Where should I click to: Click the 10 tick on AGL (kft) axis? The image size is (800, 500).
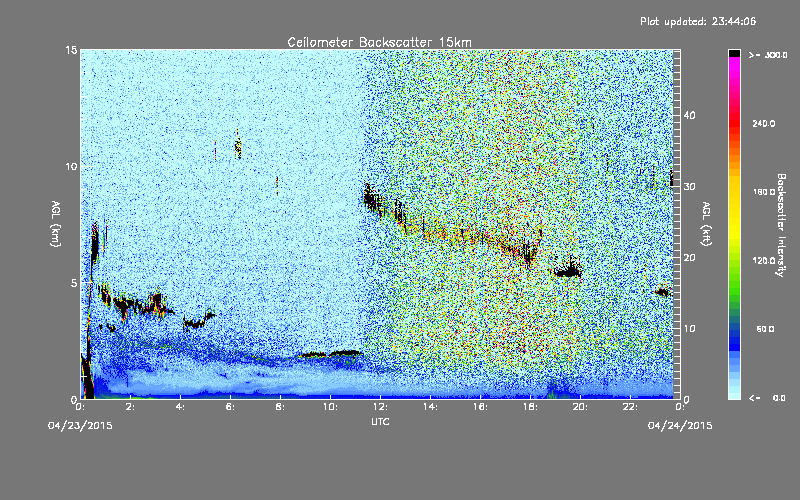pyautogui.click(x=689, y=329)
